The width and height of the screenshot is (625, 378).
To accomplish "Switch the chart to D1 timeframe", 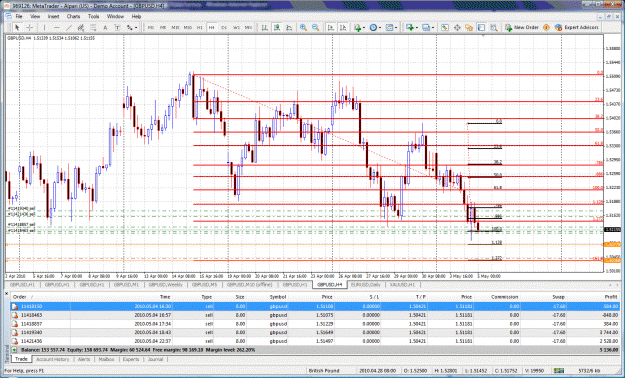I will (224, 28).
